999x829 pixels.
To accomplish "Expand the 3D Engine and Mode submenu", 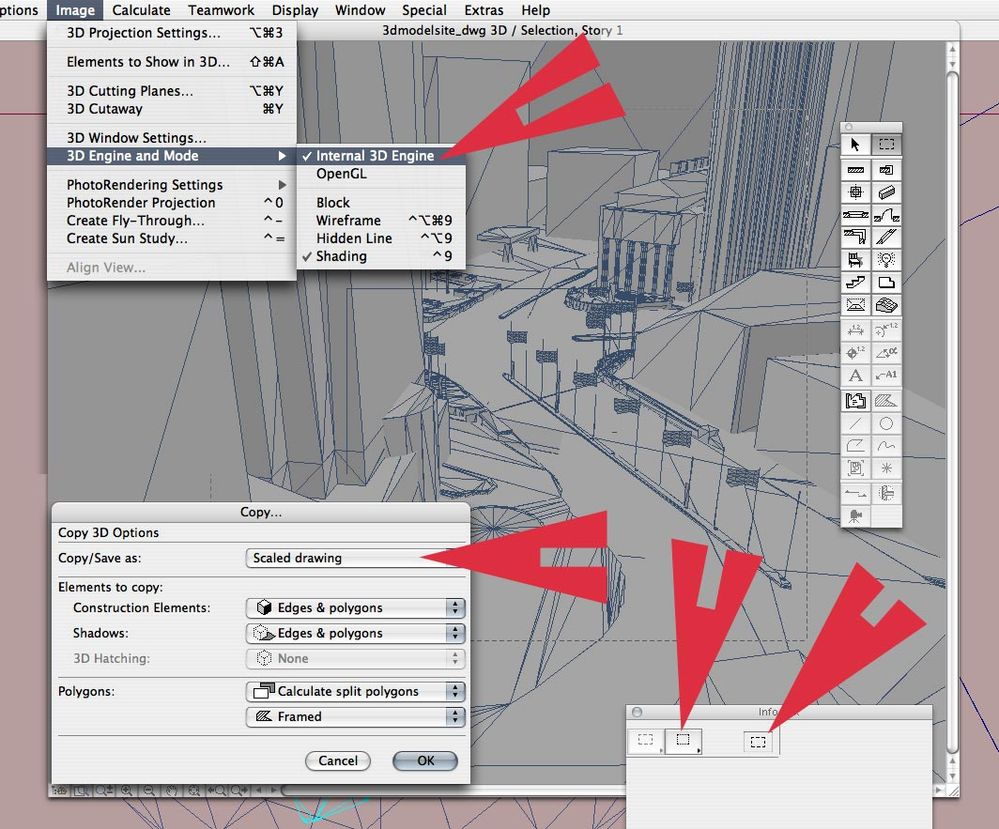I will point(171,155).
